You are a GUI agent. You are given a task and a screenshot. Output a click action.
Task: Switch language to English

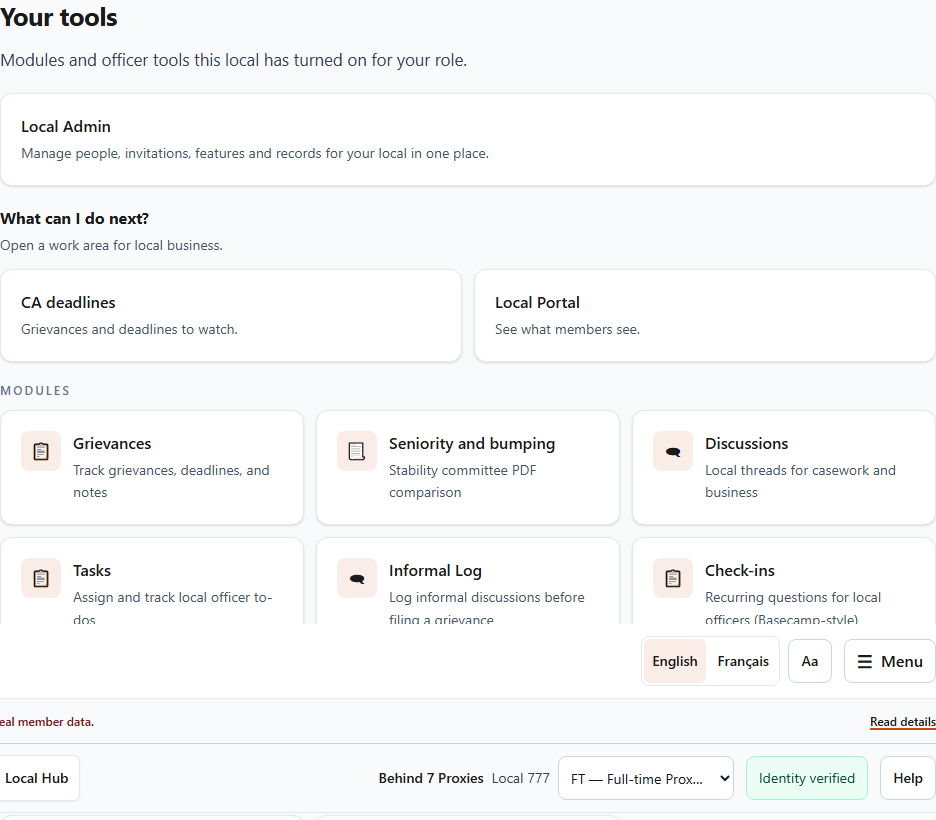point(675,661)
